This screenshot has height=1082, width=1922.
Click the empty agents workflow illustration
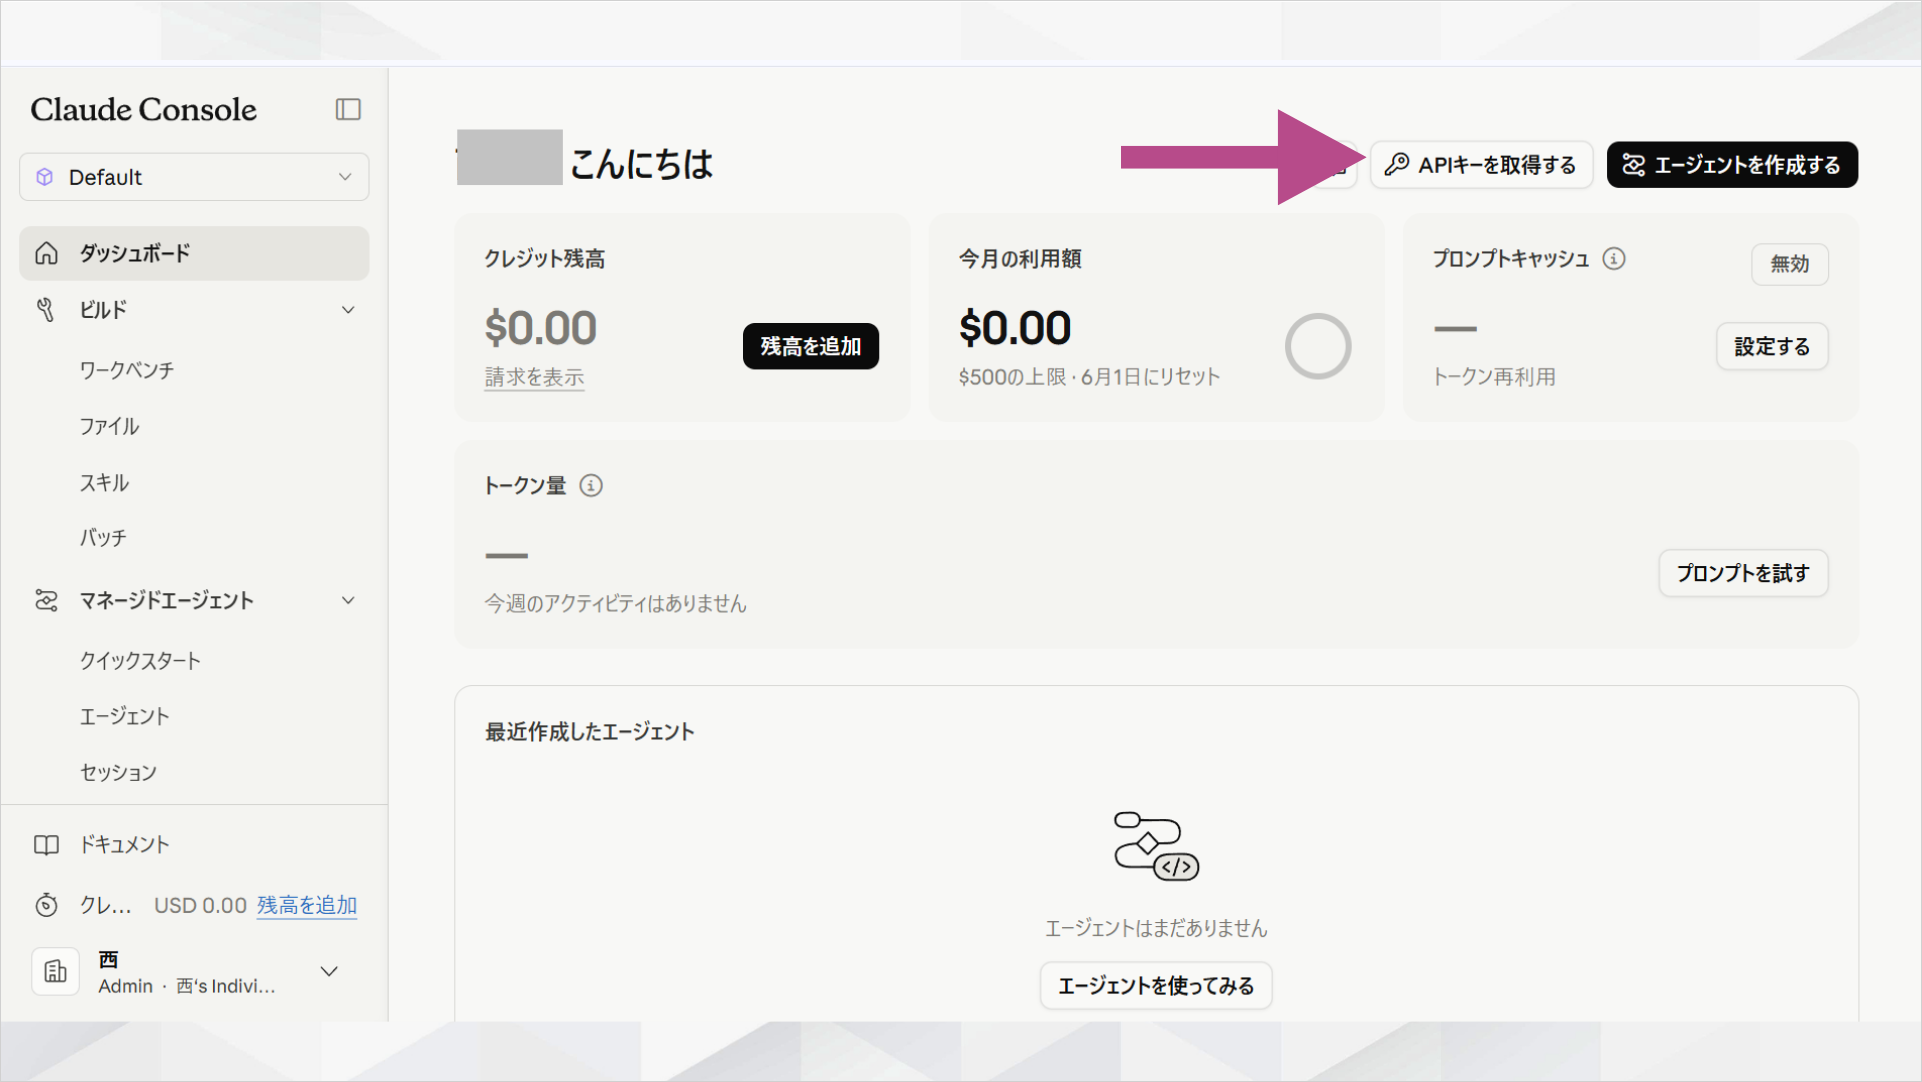pos(1156,846)
